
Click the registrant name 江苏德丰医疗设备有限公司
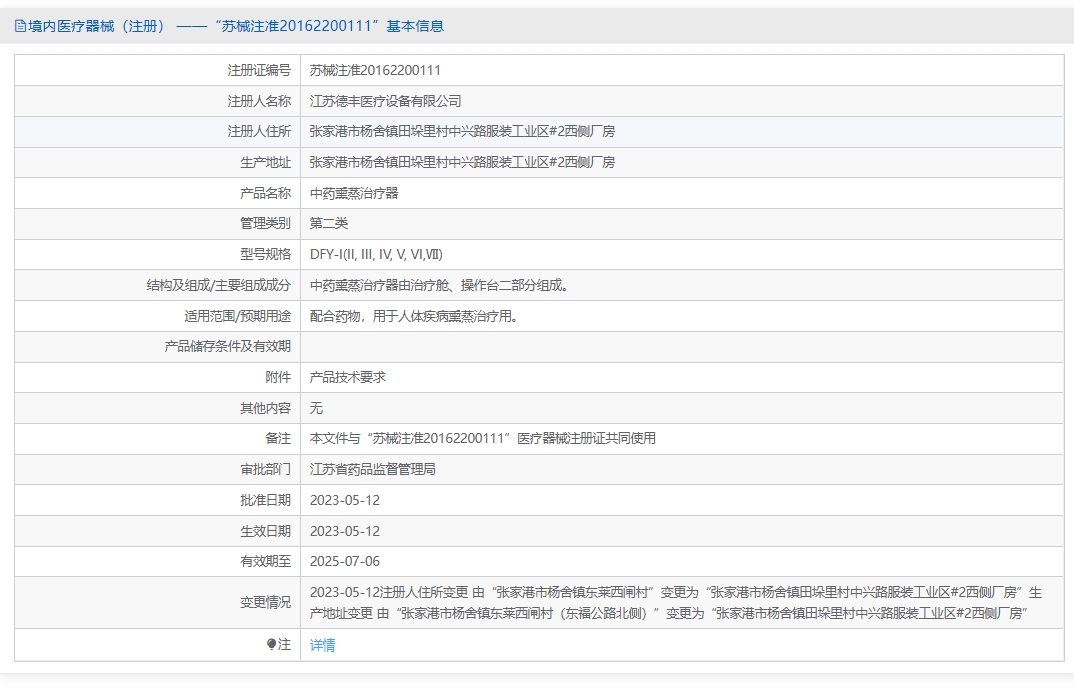click(386, 101)
